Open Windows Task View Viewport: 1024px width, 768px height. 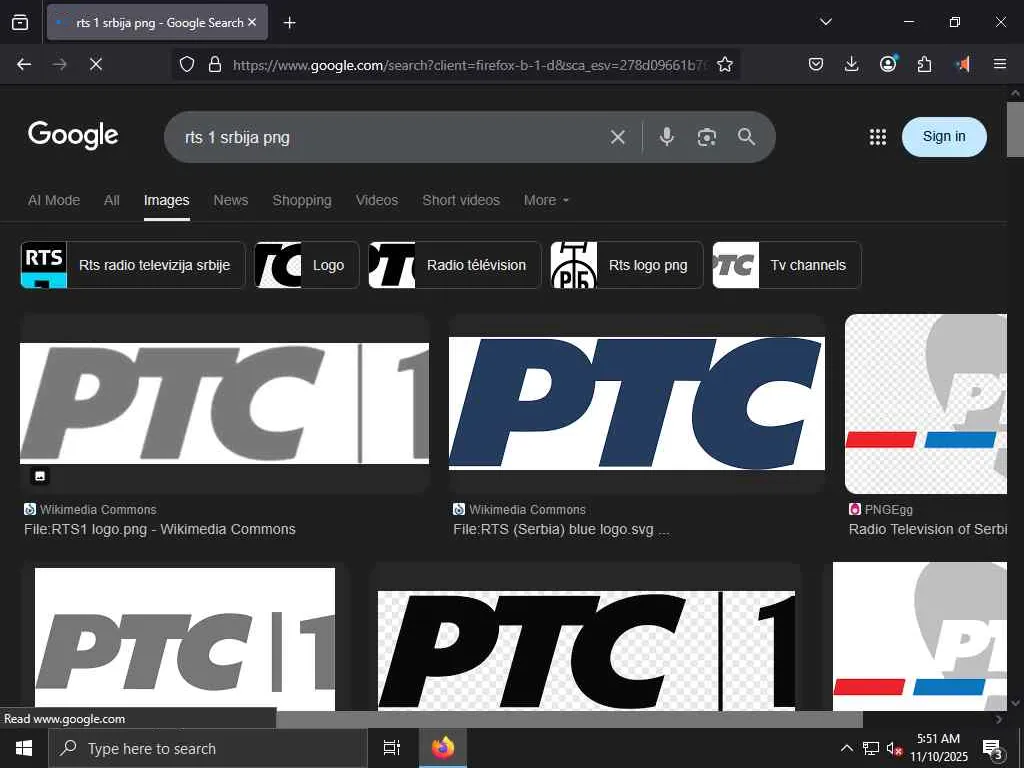click(391, 748)
